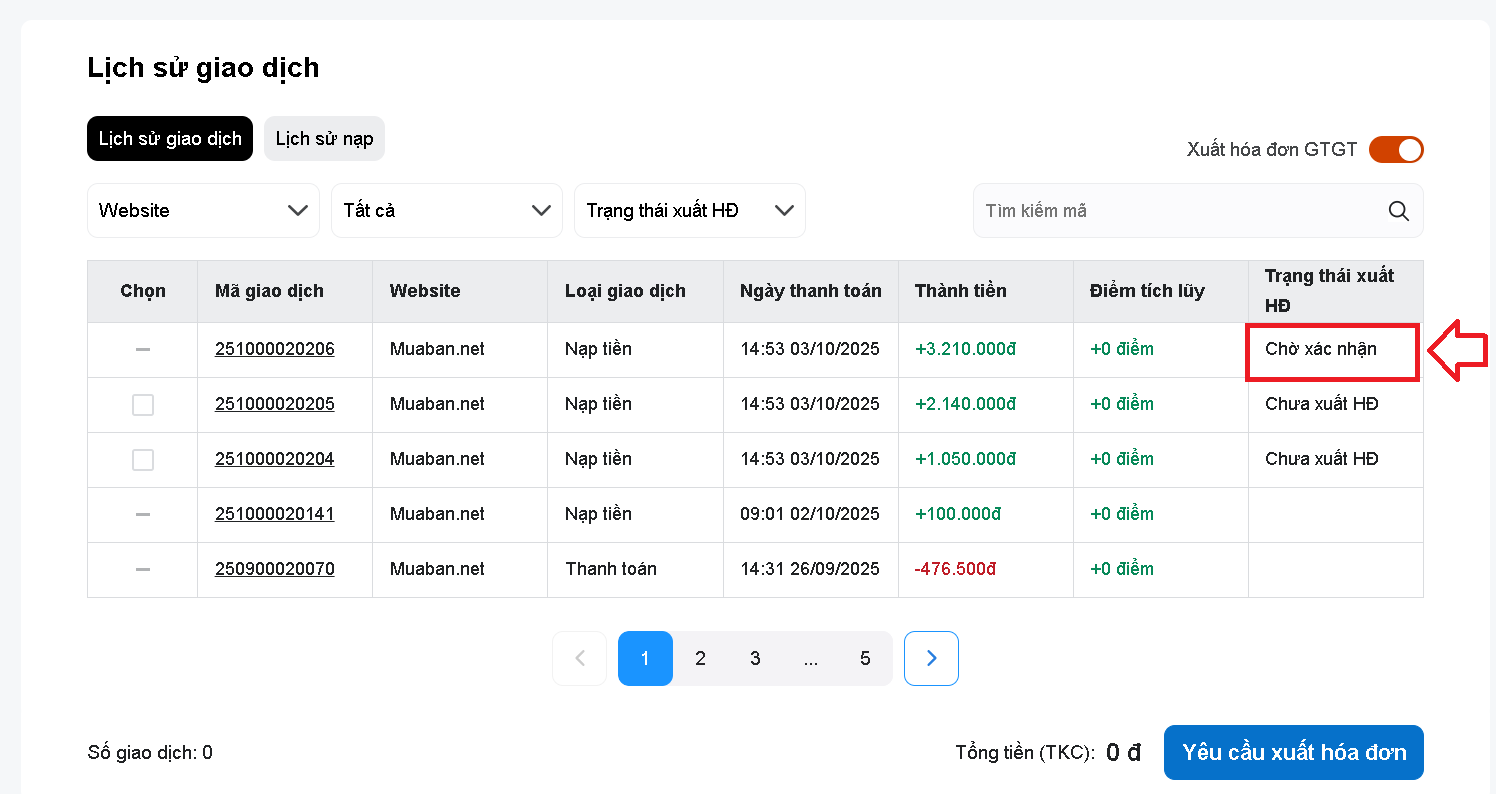This screenshot has height=794, width=1496.
Task: Check box for transaction 251000020205
Action: point(143,405)
